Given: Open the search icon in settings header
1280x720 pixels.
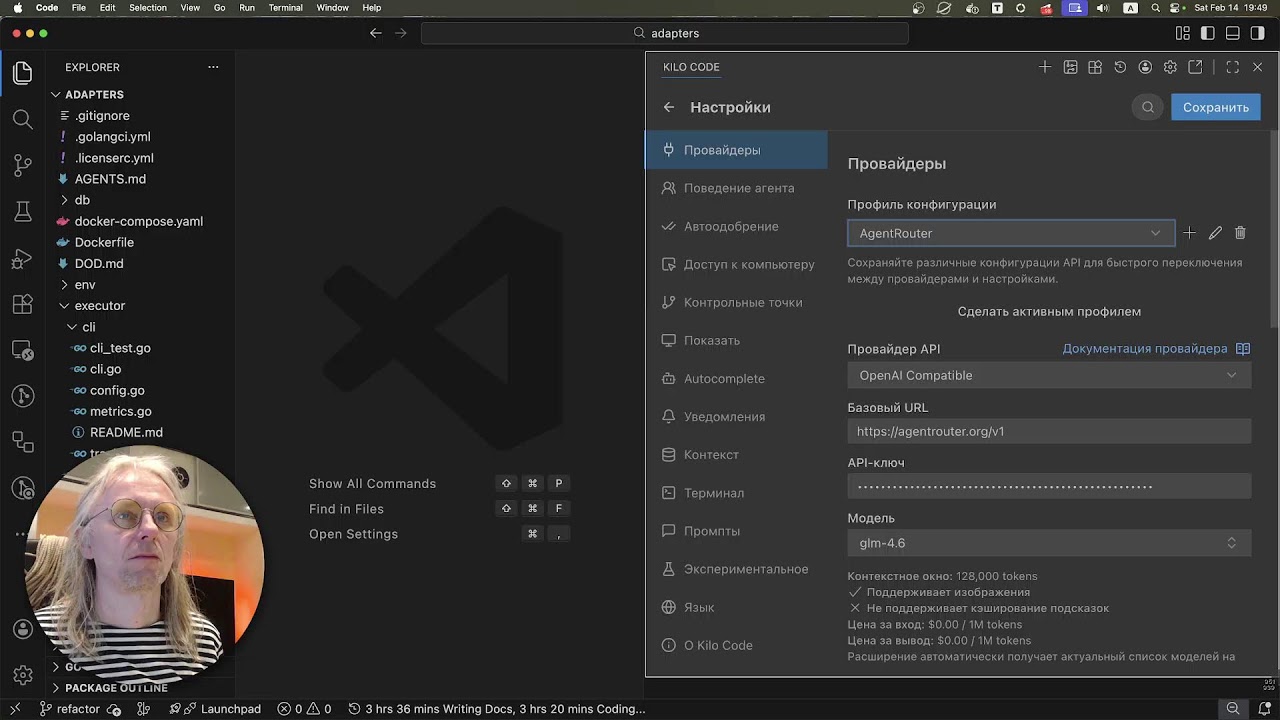Looking at the screenshot, I should pyautogui.click(x=1148, y=107).
